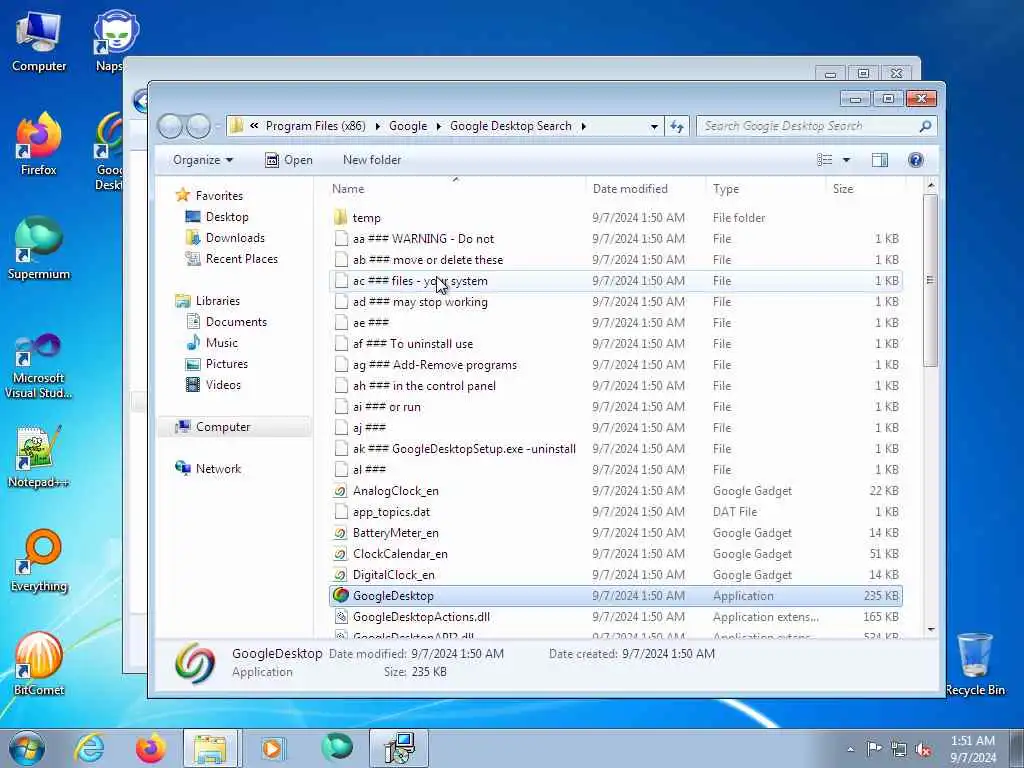Click in Search Google Desktop Search field
Screen dimensions: 1024x768
(807, 126)
